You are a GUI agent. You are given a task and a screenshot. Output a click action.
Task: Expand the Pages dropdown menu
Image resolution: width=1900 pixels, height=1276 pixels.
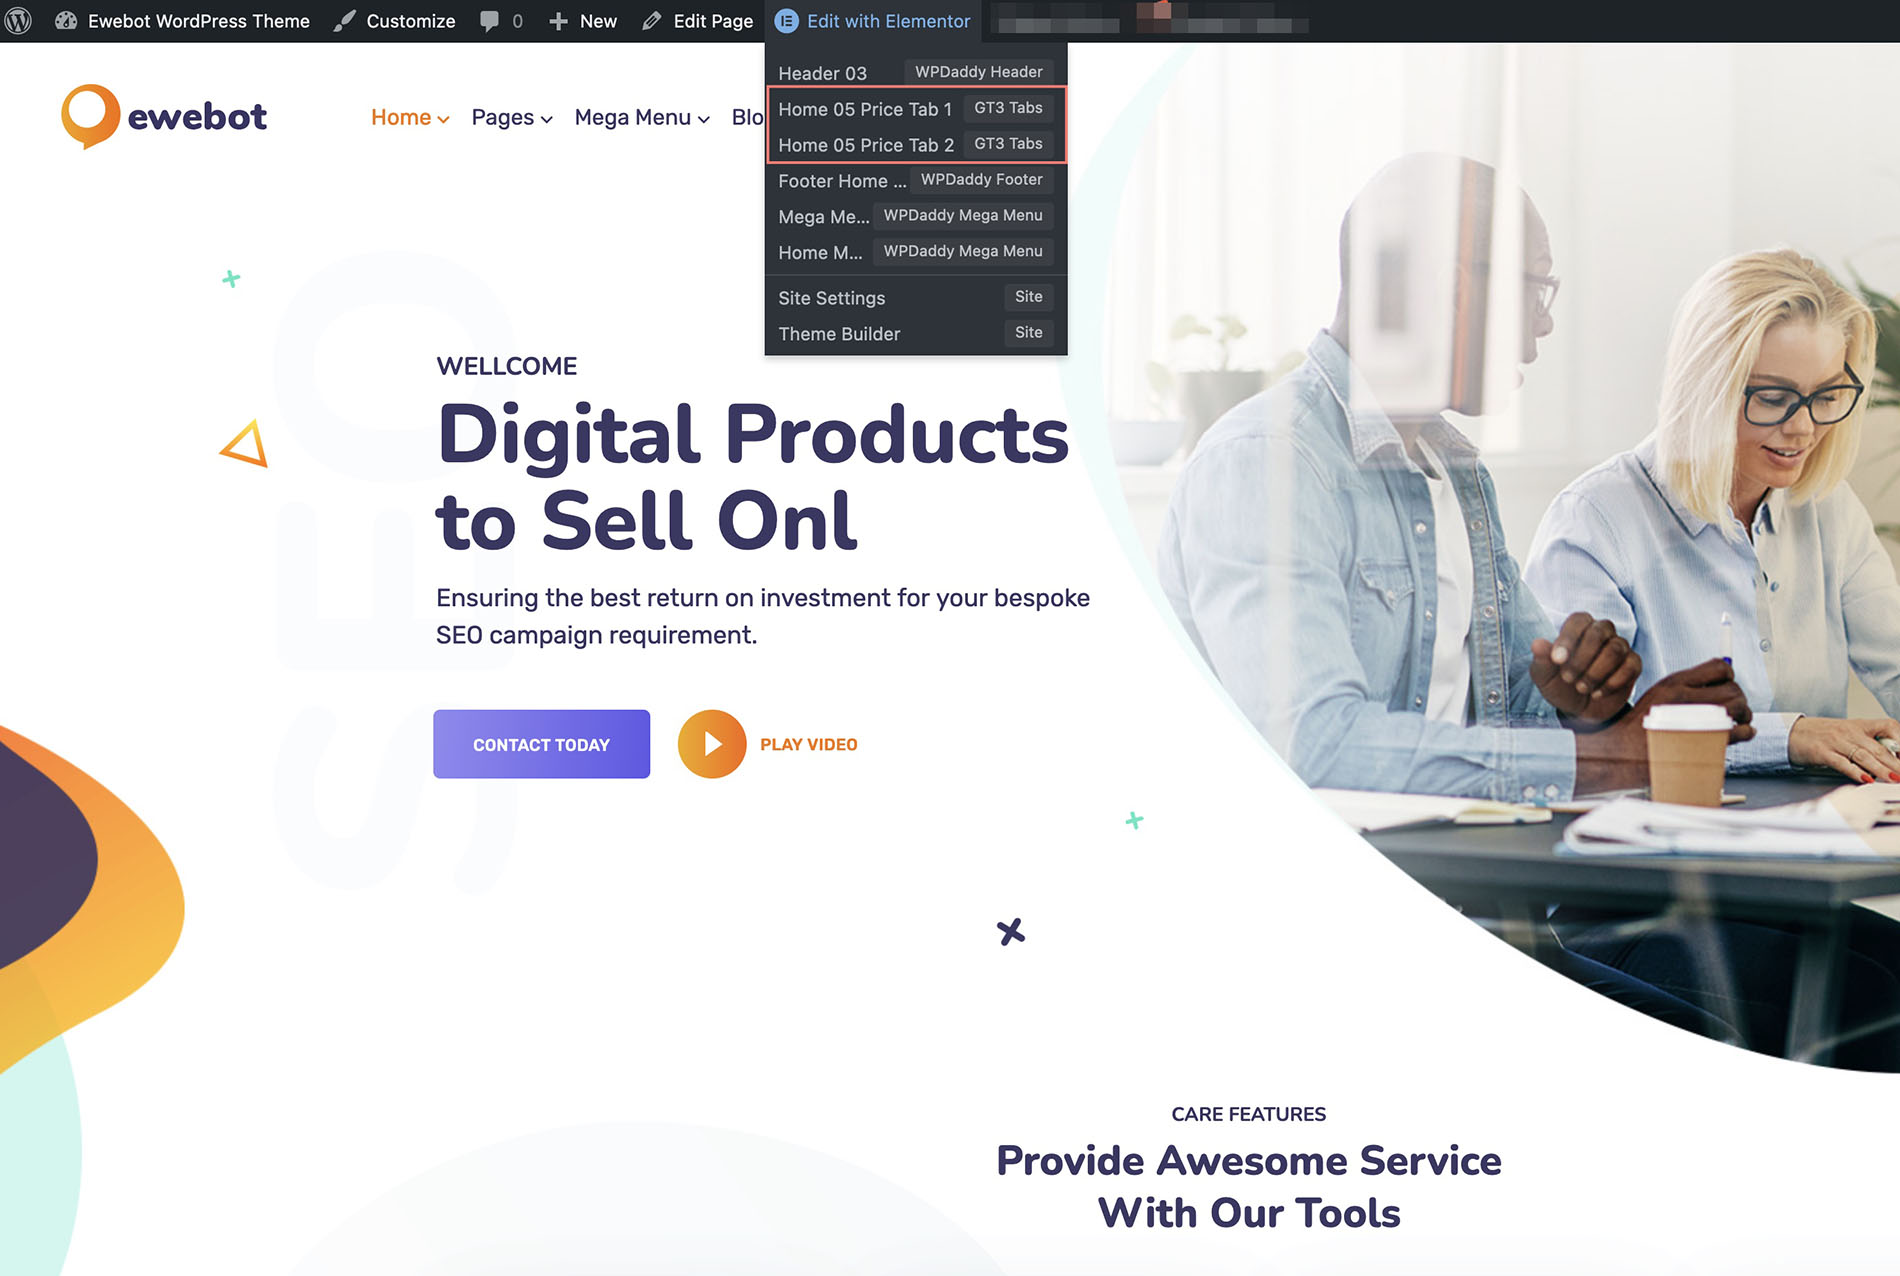coord(512,118)
